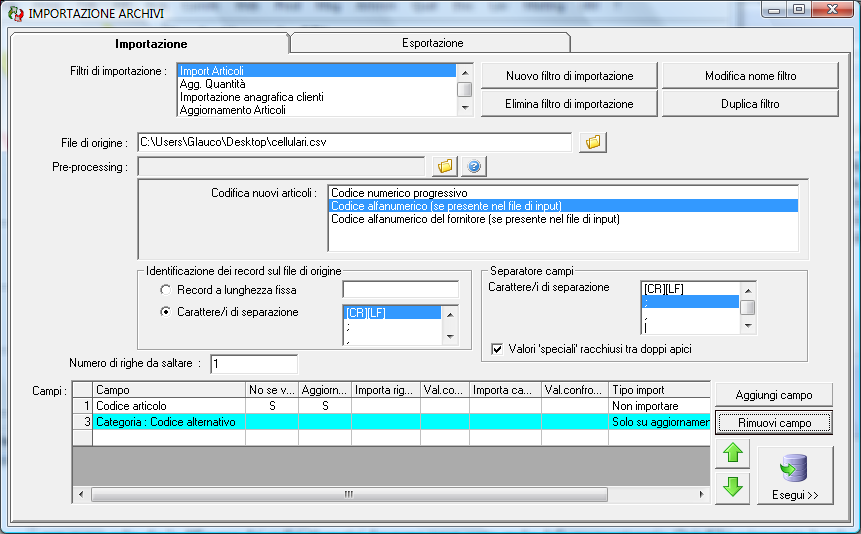The image size is (861, 534).
Task: Select Categoria : Codice alternativo row
Action: pyautogui.click(x=169, y=422)
